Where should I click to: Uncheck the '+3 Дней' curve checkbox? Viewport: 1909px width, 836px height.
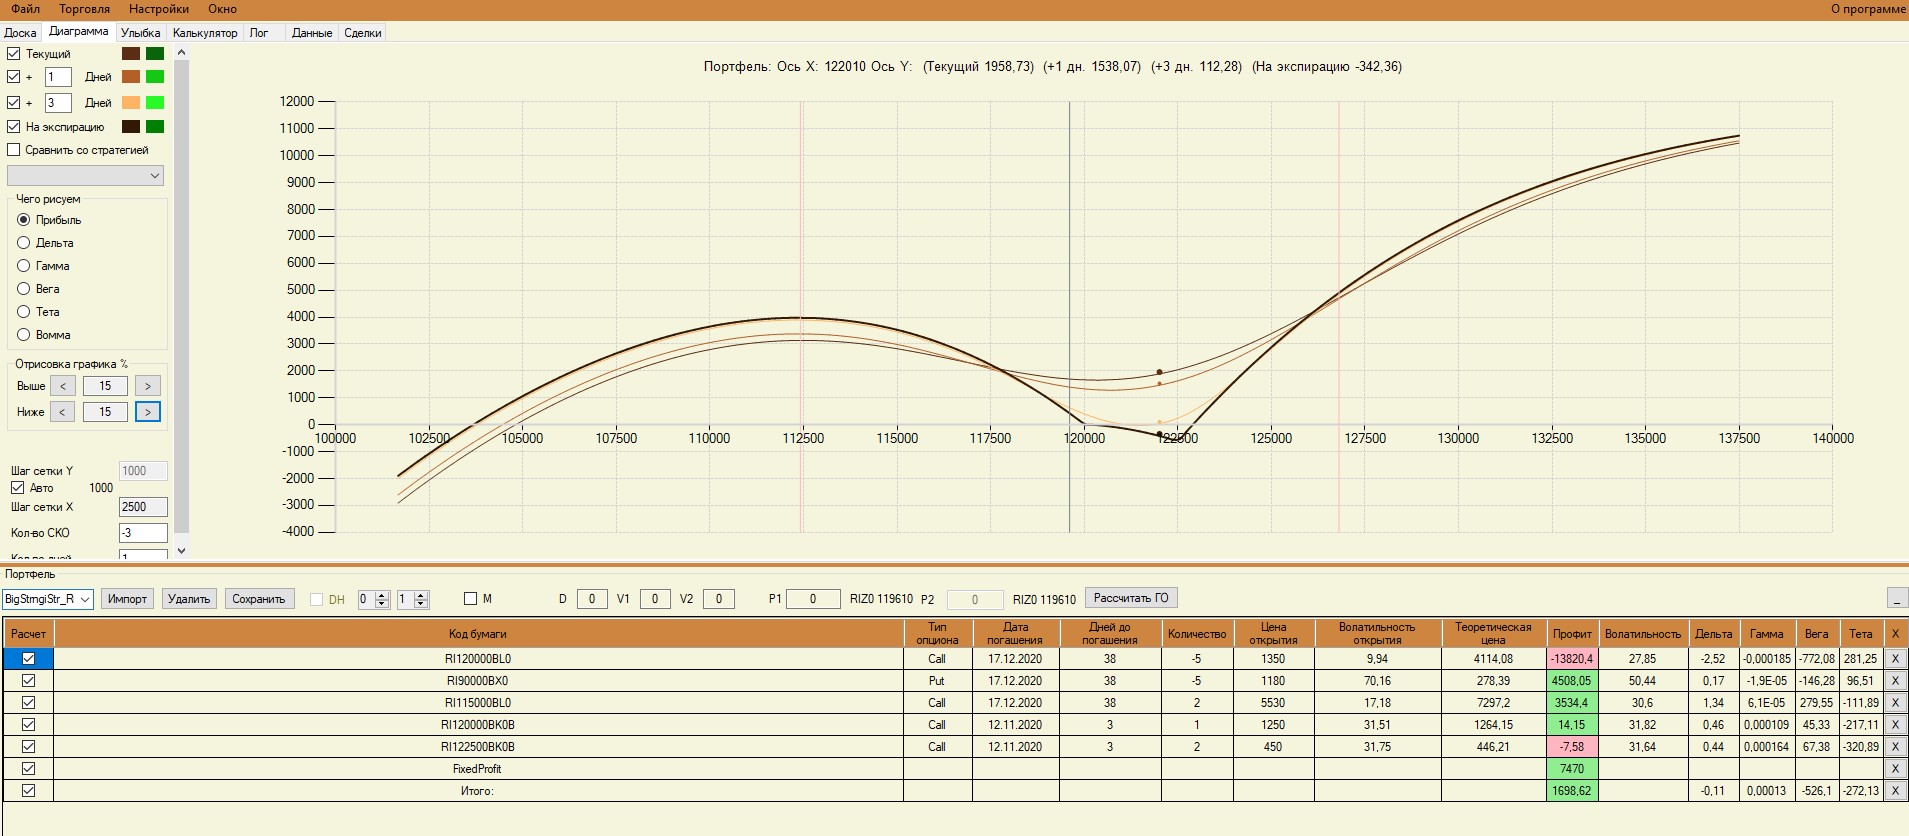click(x=14, y=103)
